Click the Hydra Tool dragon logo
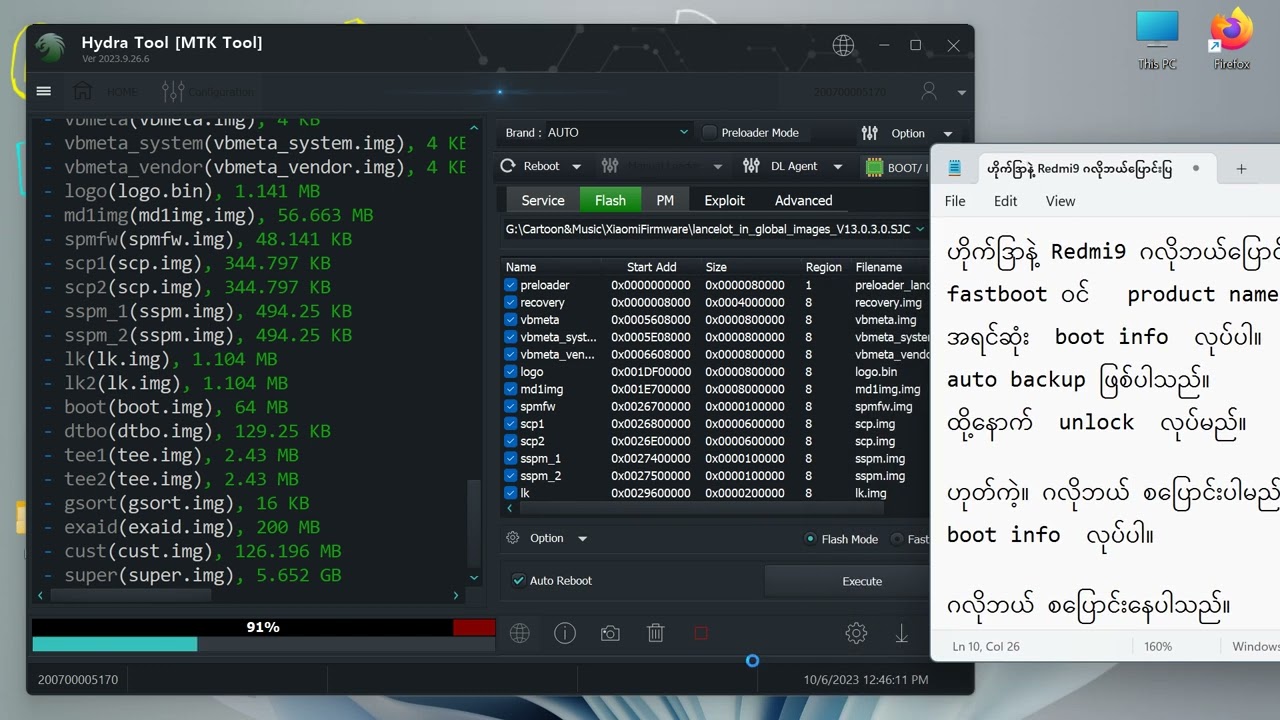1280x720 pixels. coord(50,47)
